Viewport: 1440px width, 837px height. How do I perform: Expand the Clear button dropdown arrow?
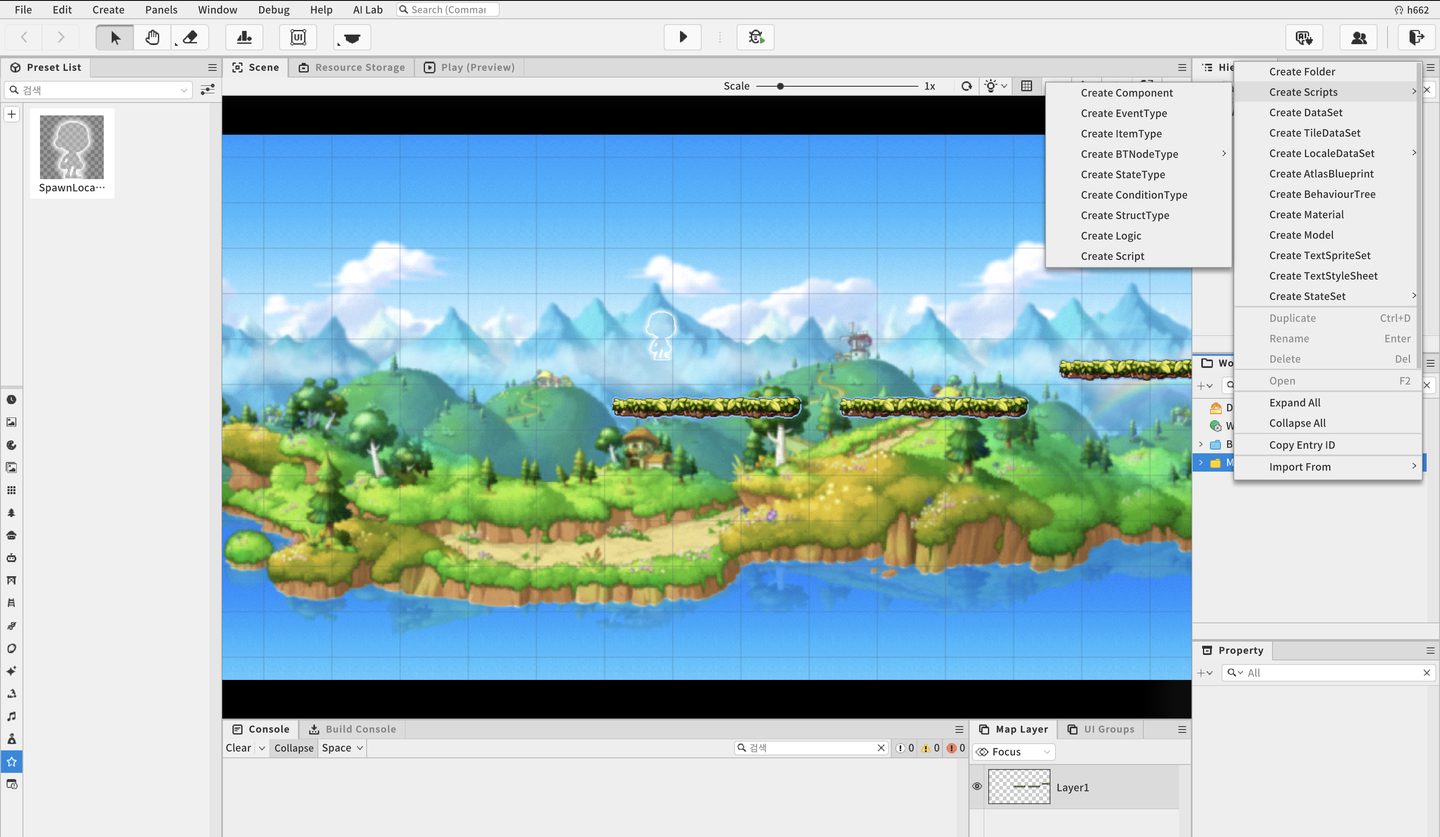pyautogui.click(x=262, y=748)
